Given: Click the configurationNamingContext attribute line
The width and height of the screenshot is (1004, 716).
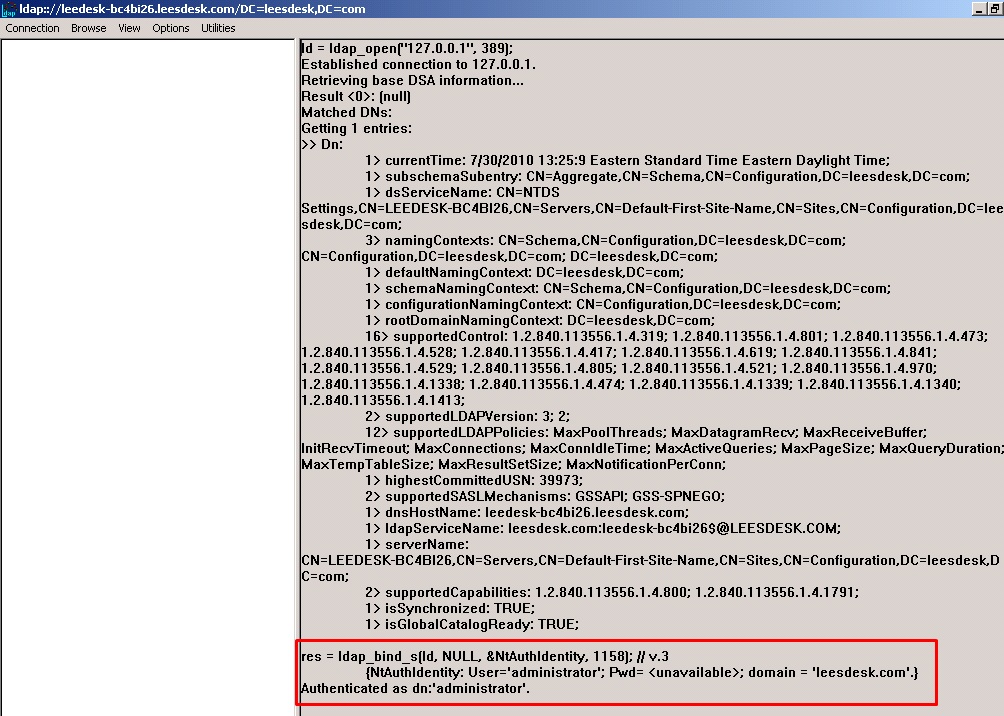Looking at the screenshot, I should pyautogui.click(x=603, y=304).
